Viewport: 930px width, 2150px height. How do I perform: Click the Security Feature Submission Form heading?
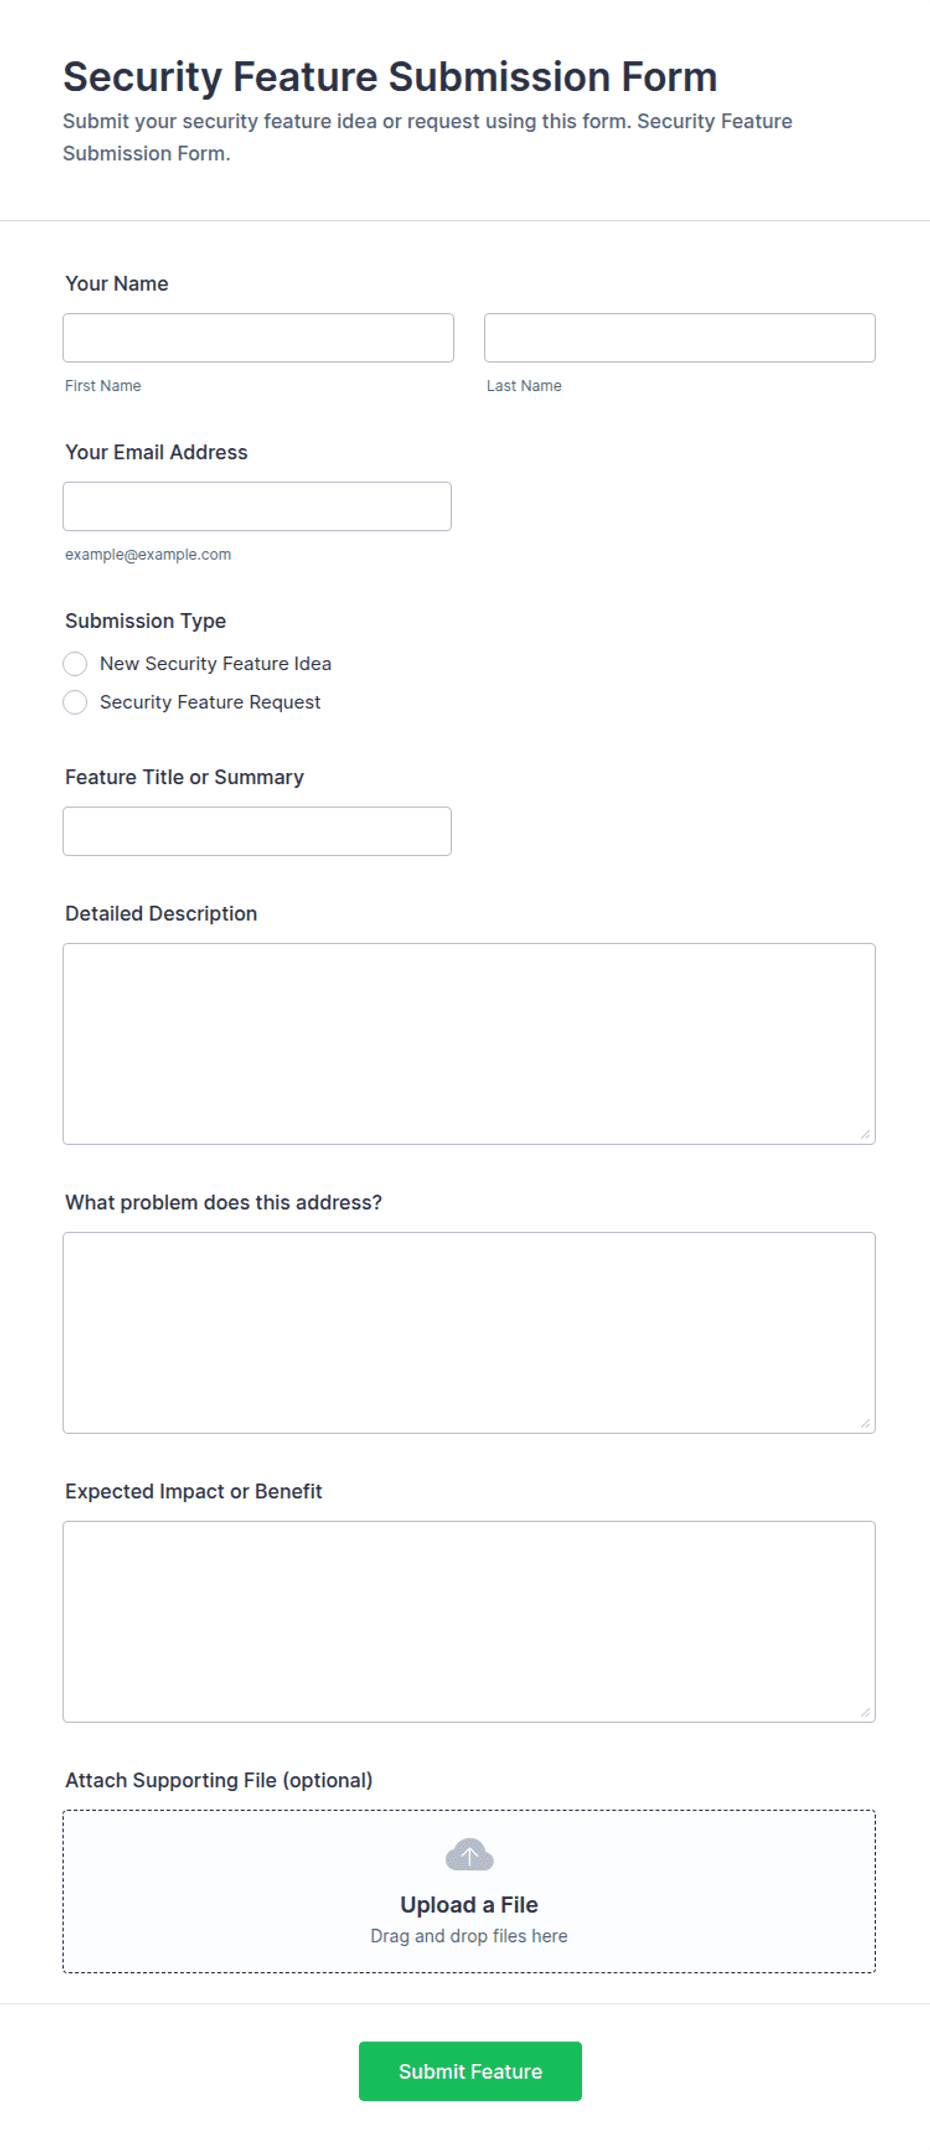(x=390, y=77)
